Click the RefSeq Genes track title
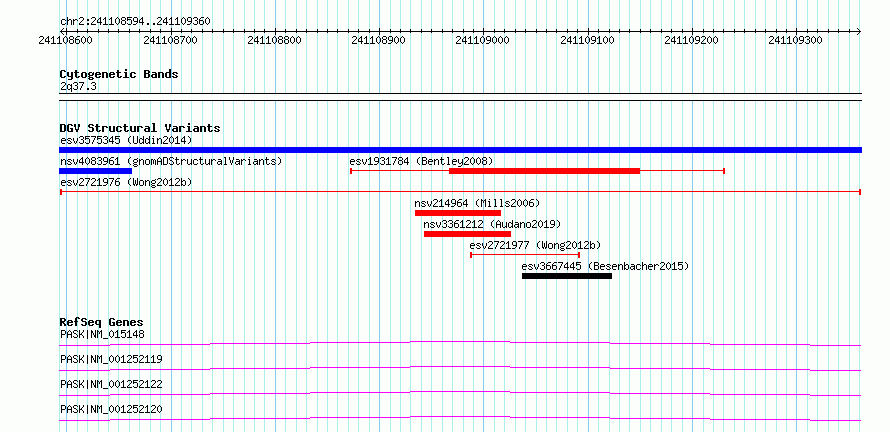The height and width of the screenshot is (432, 890). [x=101, y=322]
